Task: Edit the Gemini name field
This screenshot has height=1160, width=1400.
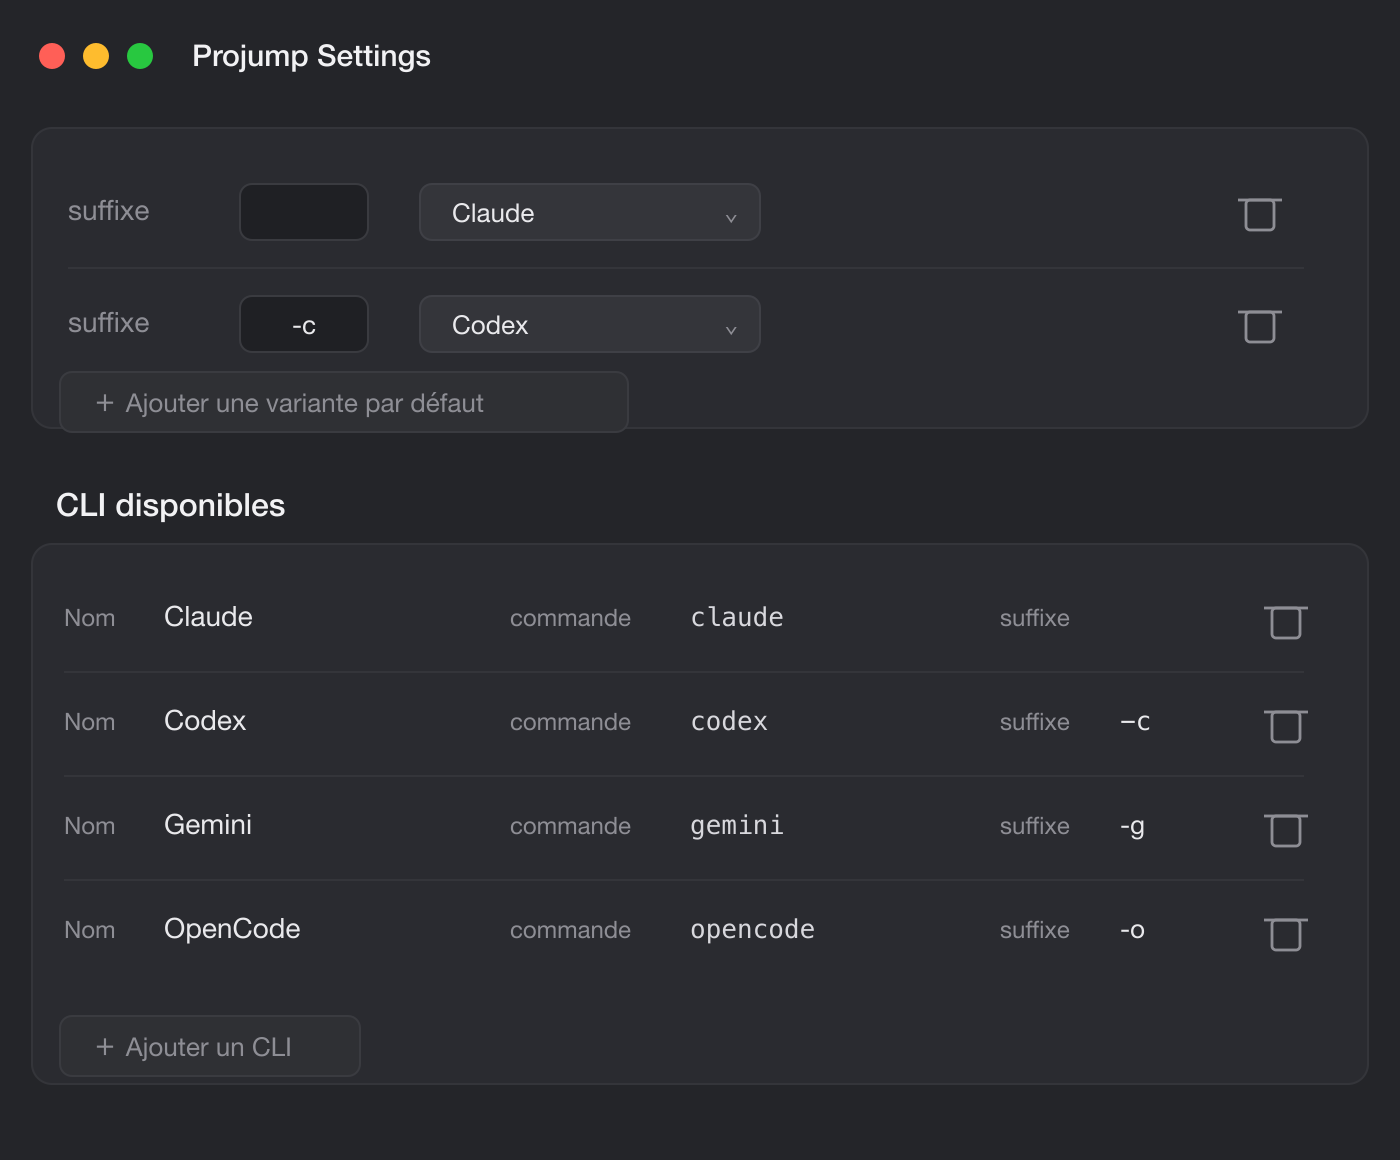Action: click(208, 825)
